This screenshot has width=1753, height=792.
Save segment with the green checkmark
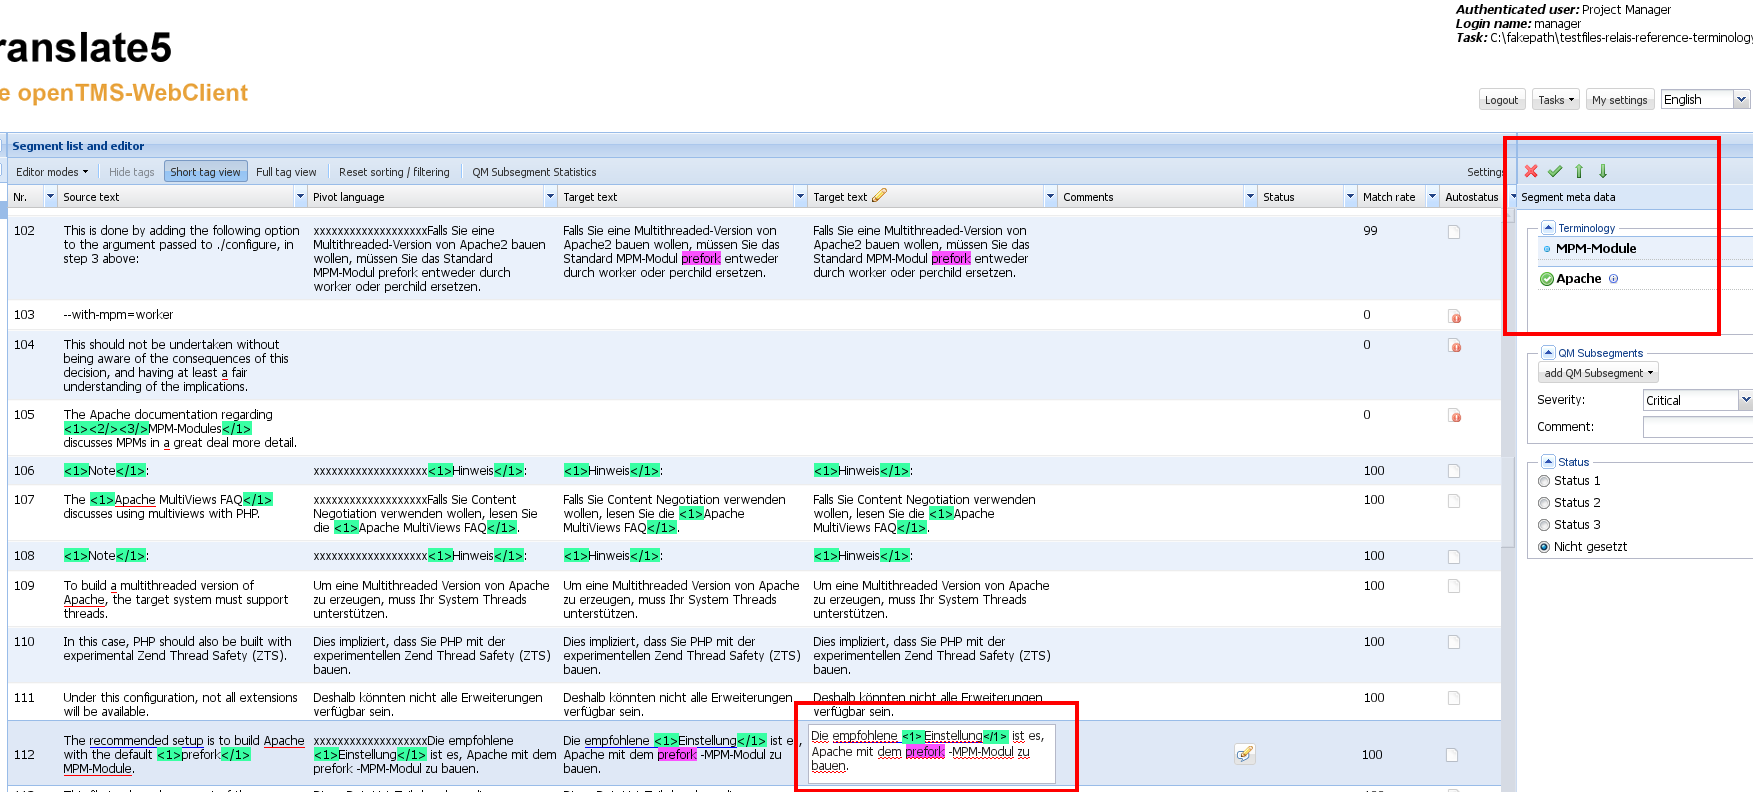tap(1555, 171)
